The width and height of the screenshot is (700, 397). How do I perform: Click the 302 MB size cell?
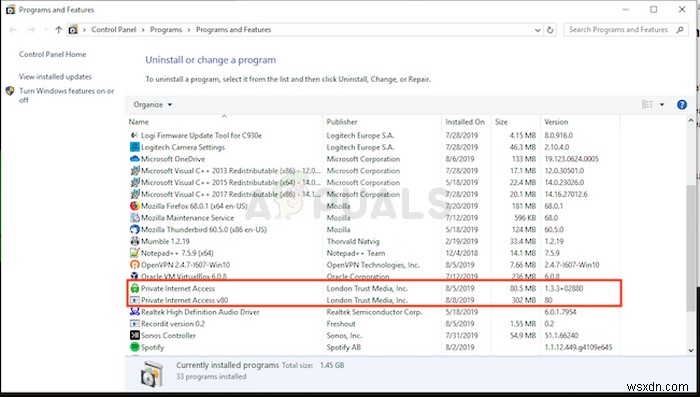pos(524,300)
